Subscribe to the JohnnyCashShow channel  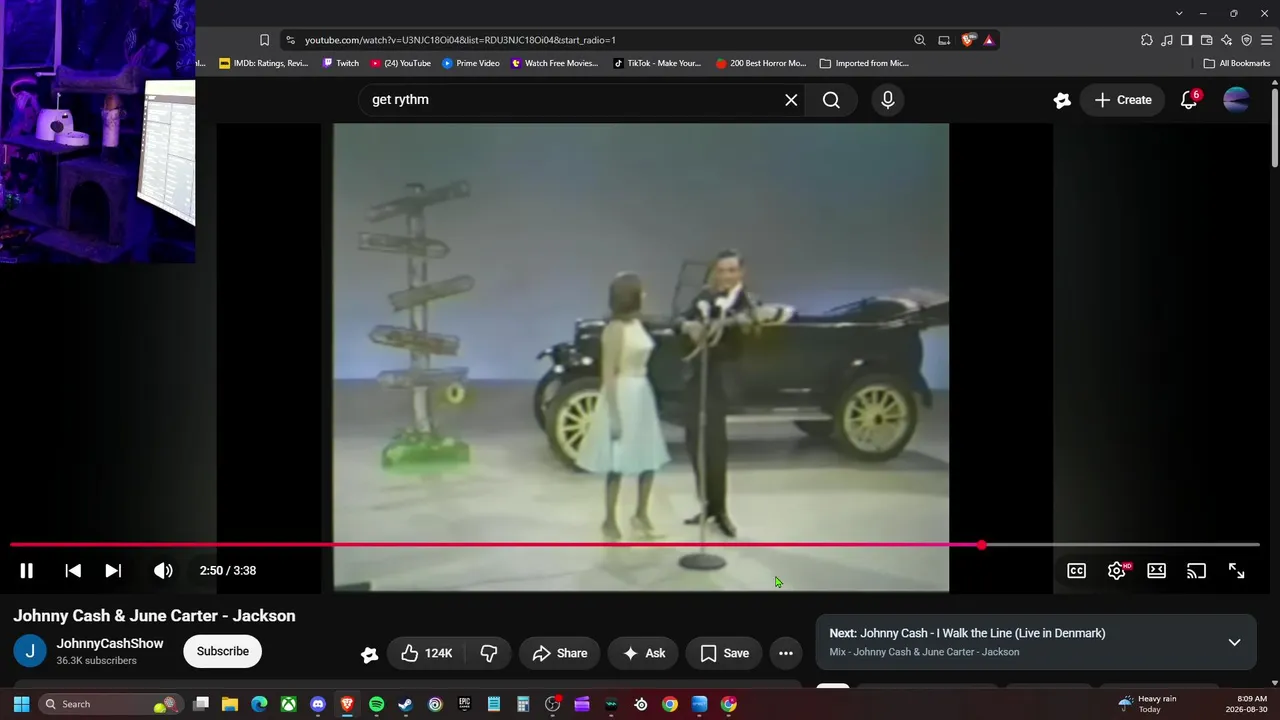[x=223, y=651]
